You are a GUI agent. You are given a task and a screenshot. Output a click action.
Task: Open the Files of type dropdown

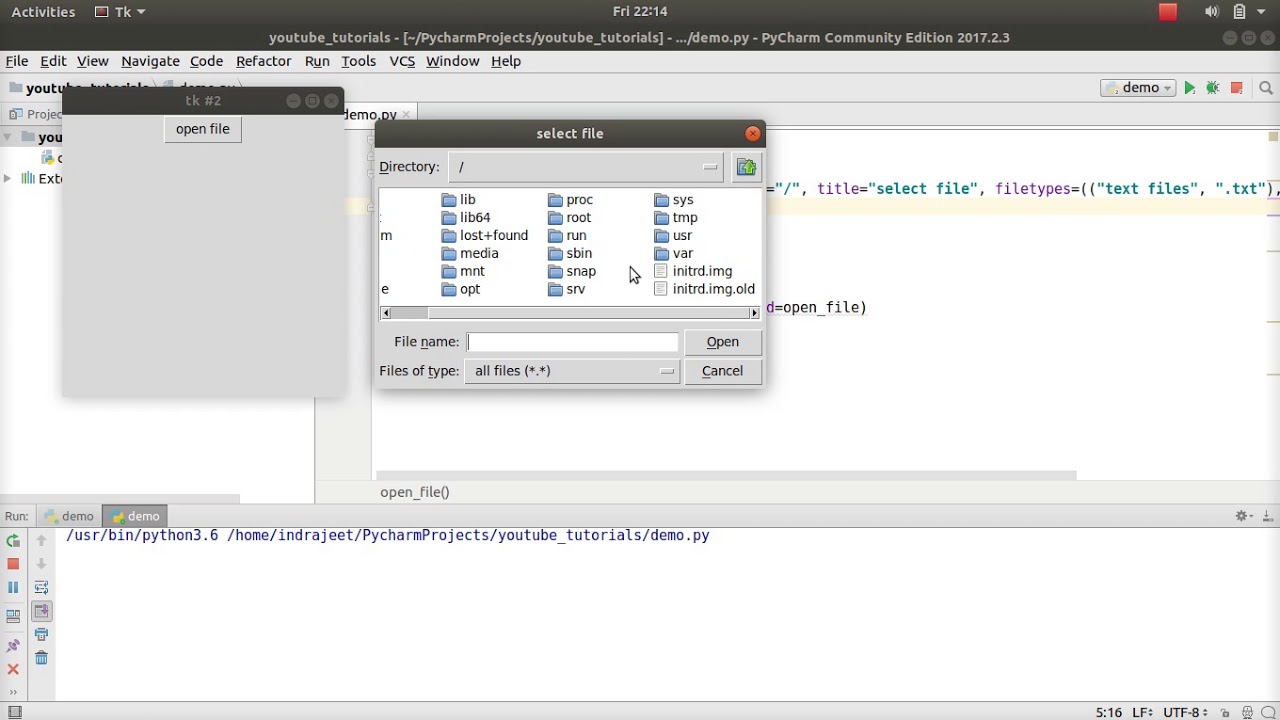click(x=573, y=371)
